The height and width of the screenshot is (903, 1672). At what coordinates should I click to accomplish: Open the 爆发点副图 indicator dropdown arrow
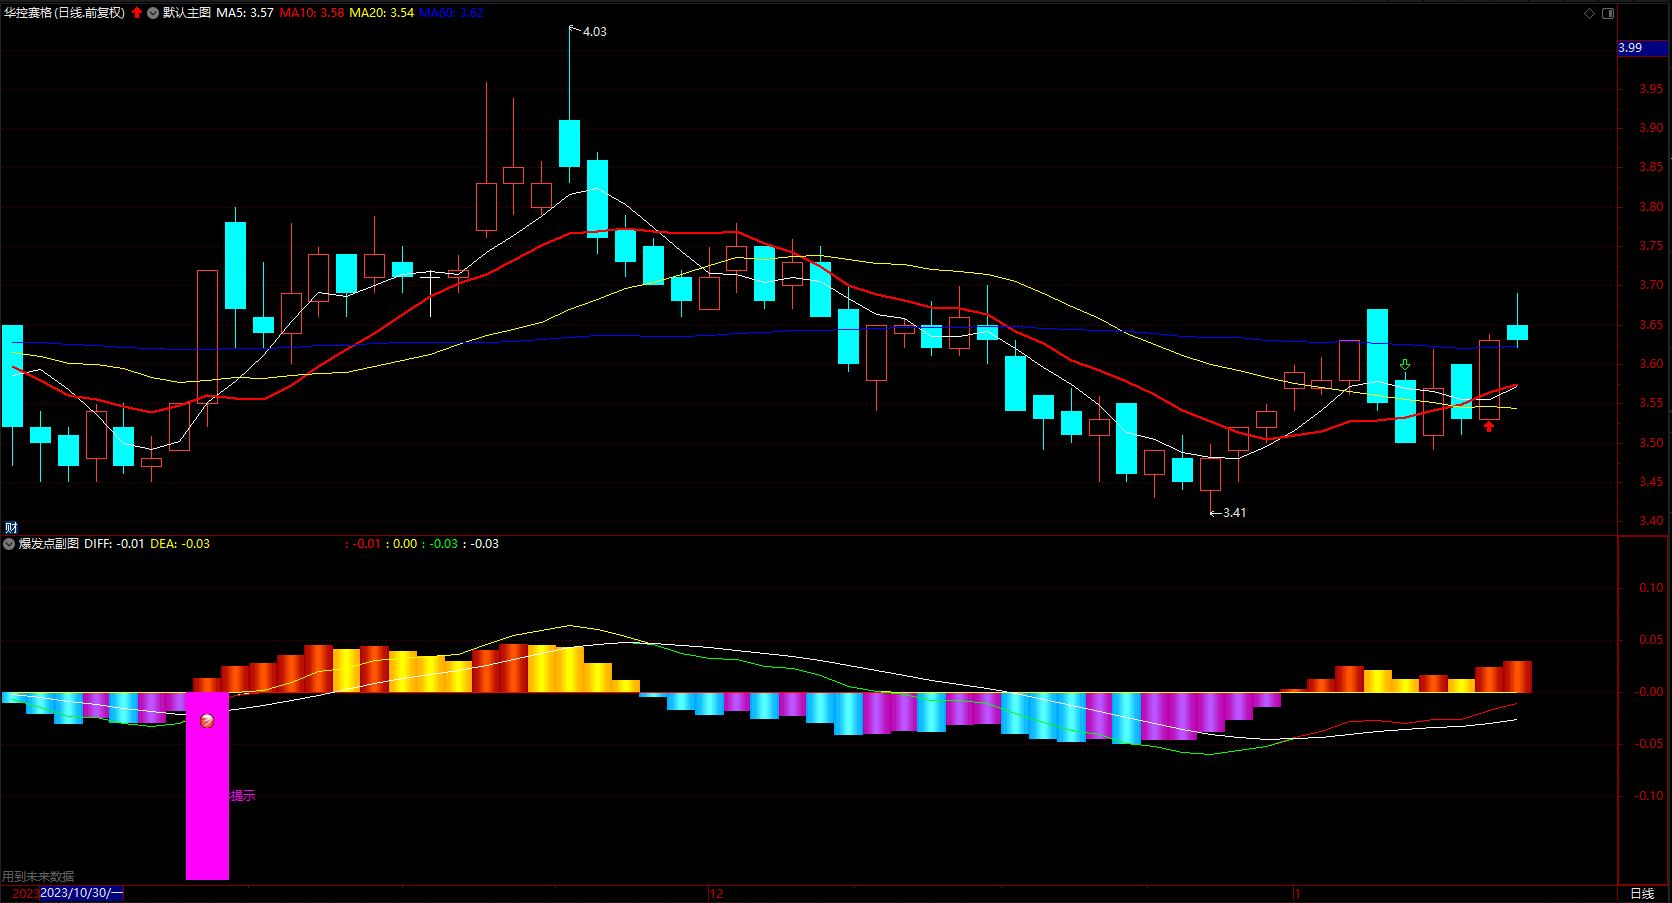9,544
